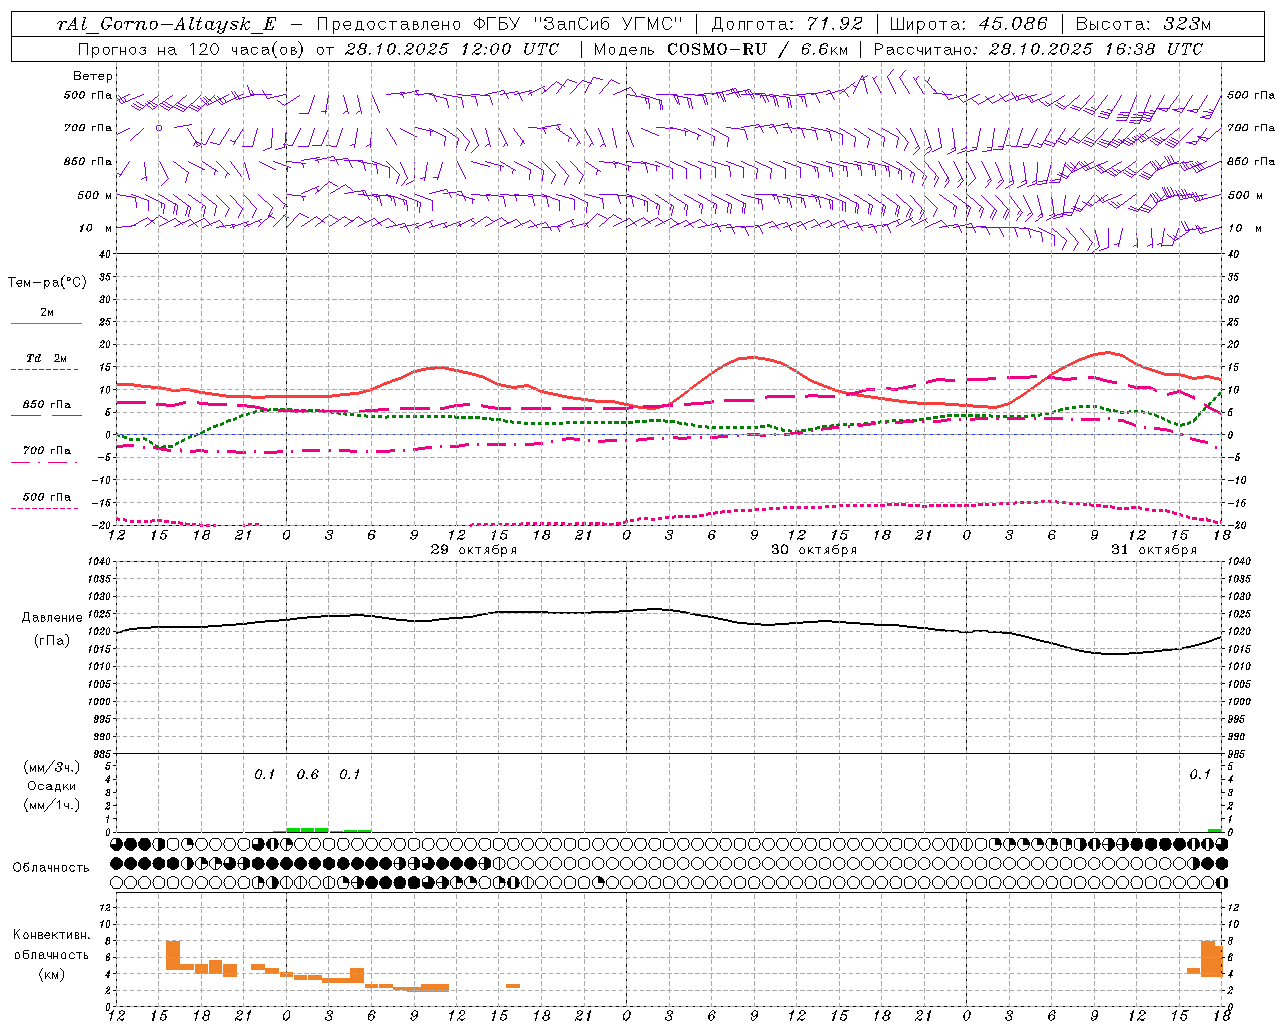Click the Модель COSMO-RU / 6.6км text
Image resolution: width=1280 pixels, height=1024 pixels.
(721, 49)
